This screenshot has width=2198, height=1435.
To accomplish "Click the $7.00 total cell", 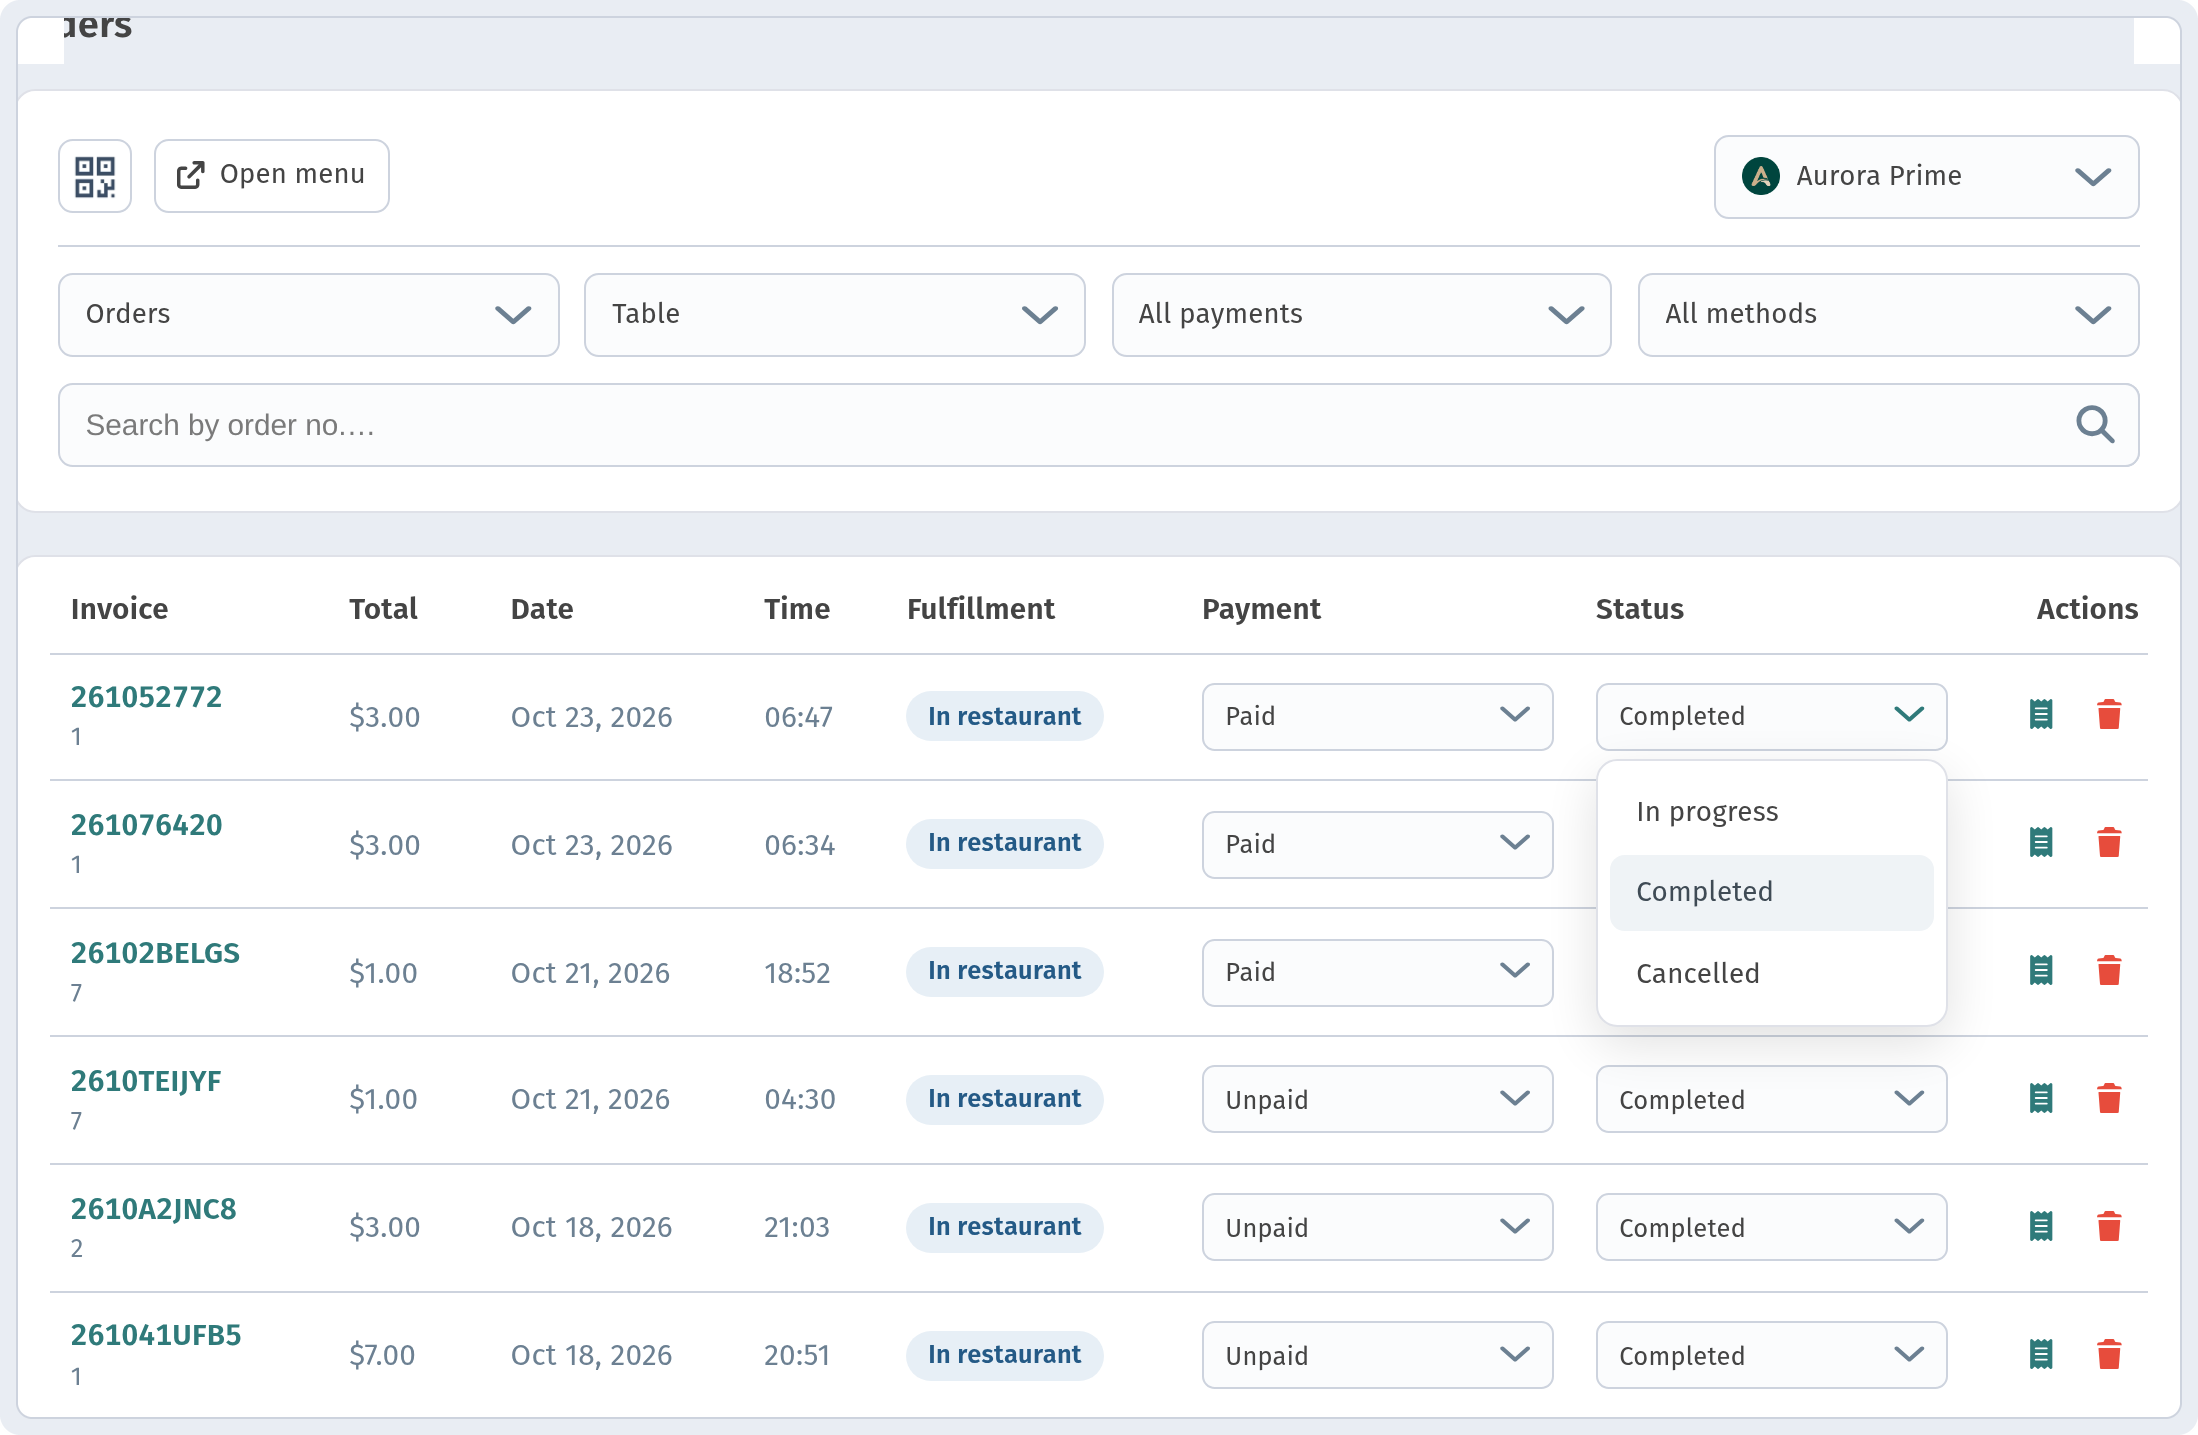I will tap(382, 1355).
